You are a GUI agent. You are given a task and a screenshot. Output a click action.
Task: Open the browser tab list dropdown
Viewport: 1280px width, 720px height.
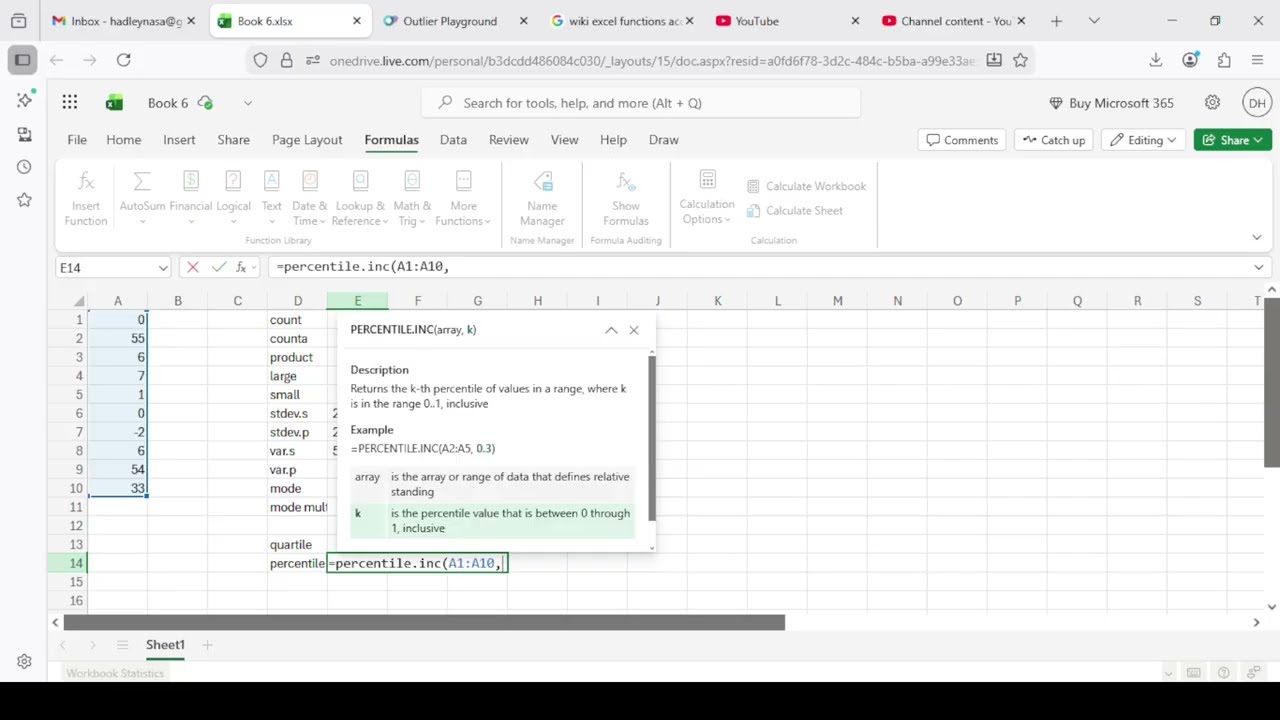click(x=1094, y=21)
